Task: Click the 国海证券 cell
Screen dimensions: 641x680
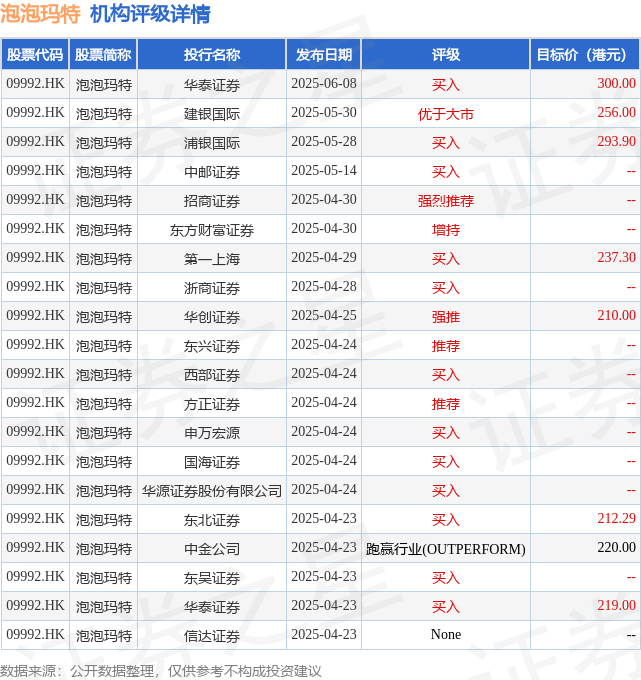Action: tap(212, 461)
